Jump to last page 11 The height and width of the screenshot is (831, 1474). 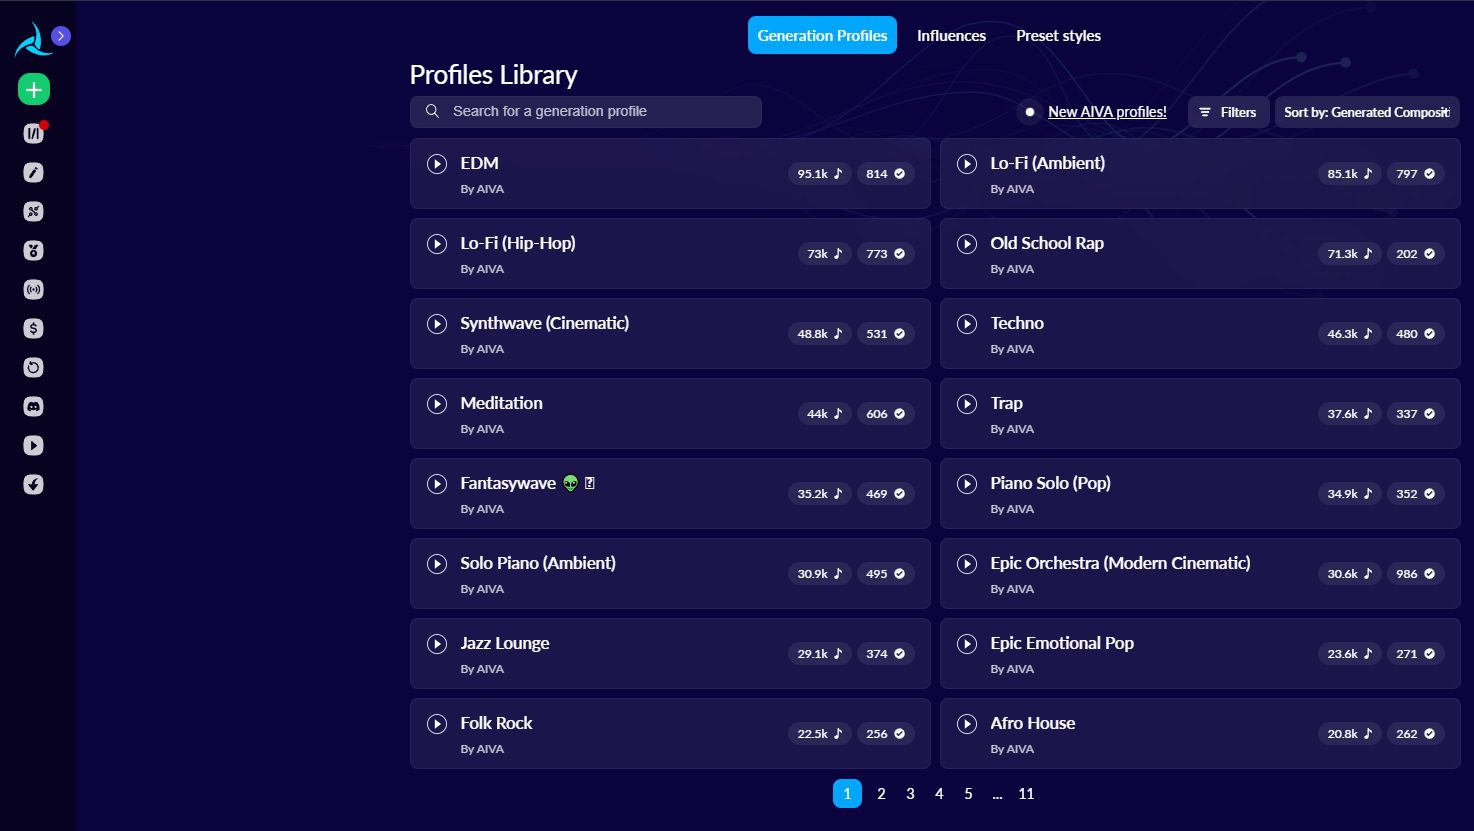click(x=1026, y=794)
